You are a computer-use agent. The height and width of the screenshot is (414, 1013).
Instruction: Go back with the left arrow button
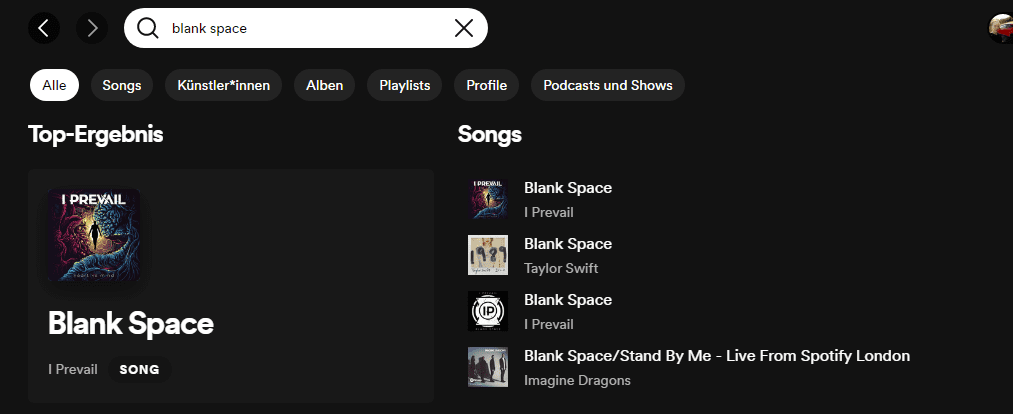point(44,28)
